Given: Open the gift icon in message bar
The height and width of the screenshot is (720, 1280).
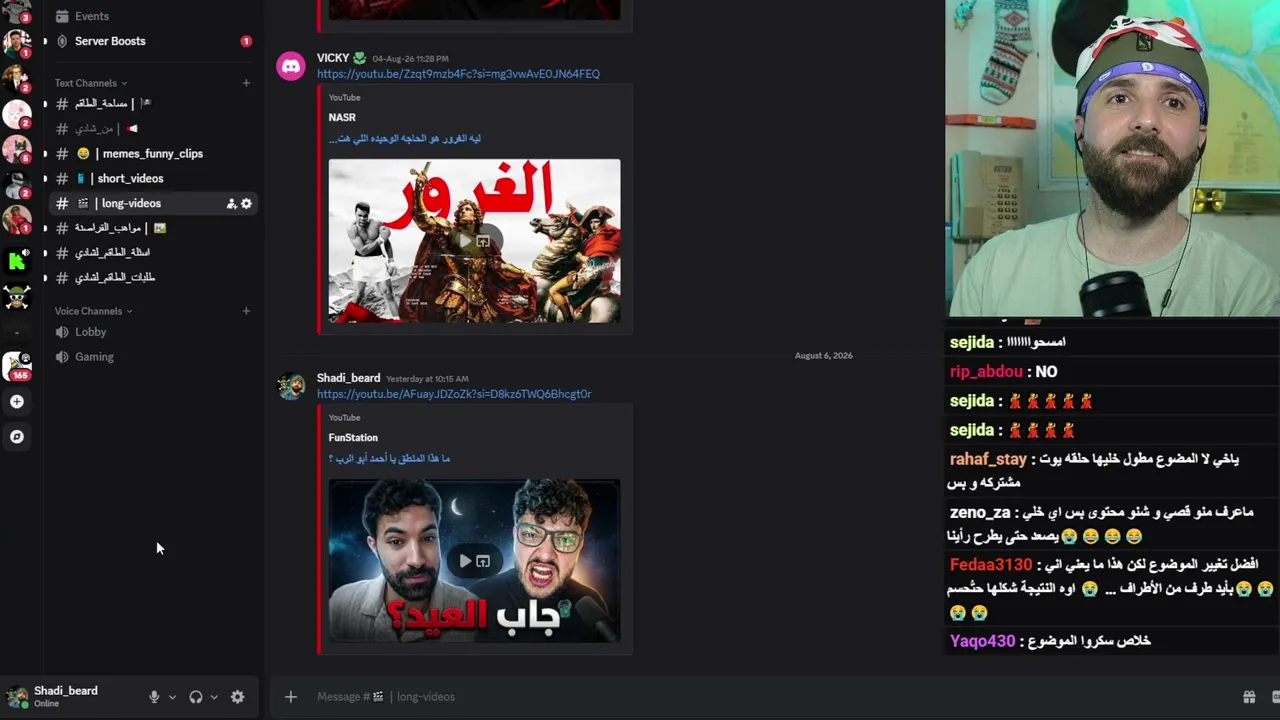Looking at the screenshot, I should 1249,697.
